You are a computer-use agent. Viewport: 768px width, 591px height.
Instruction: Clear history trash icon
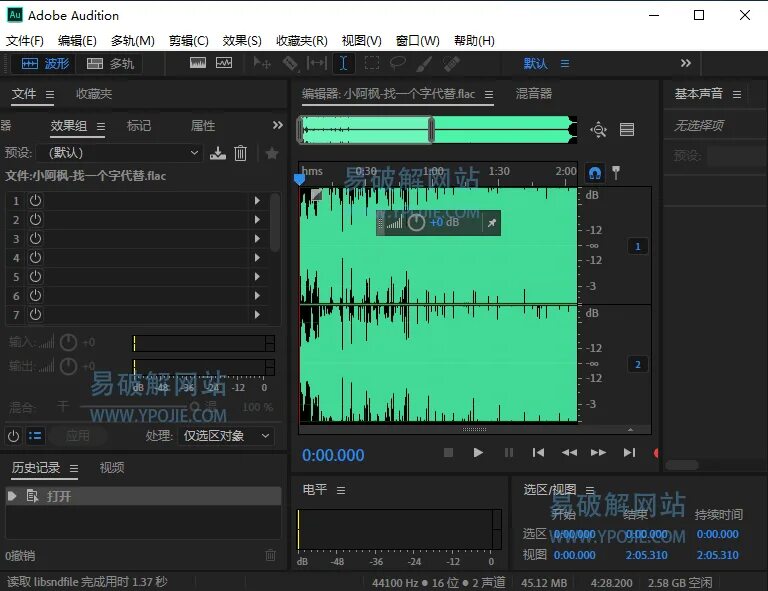tap(270, 555)
